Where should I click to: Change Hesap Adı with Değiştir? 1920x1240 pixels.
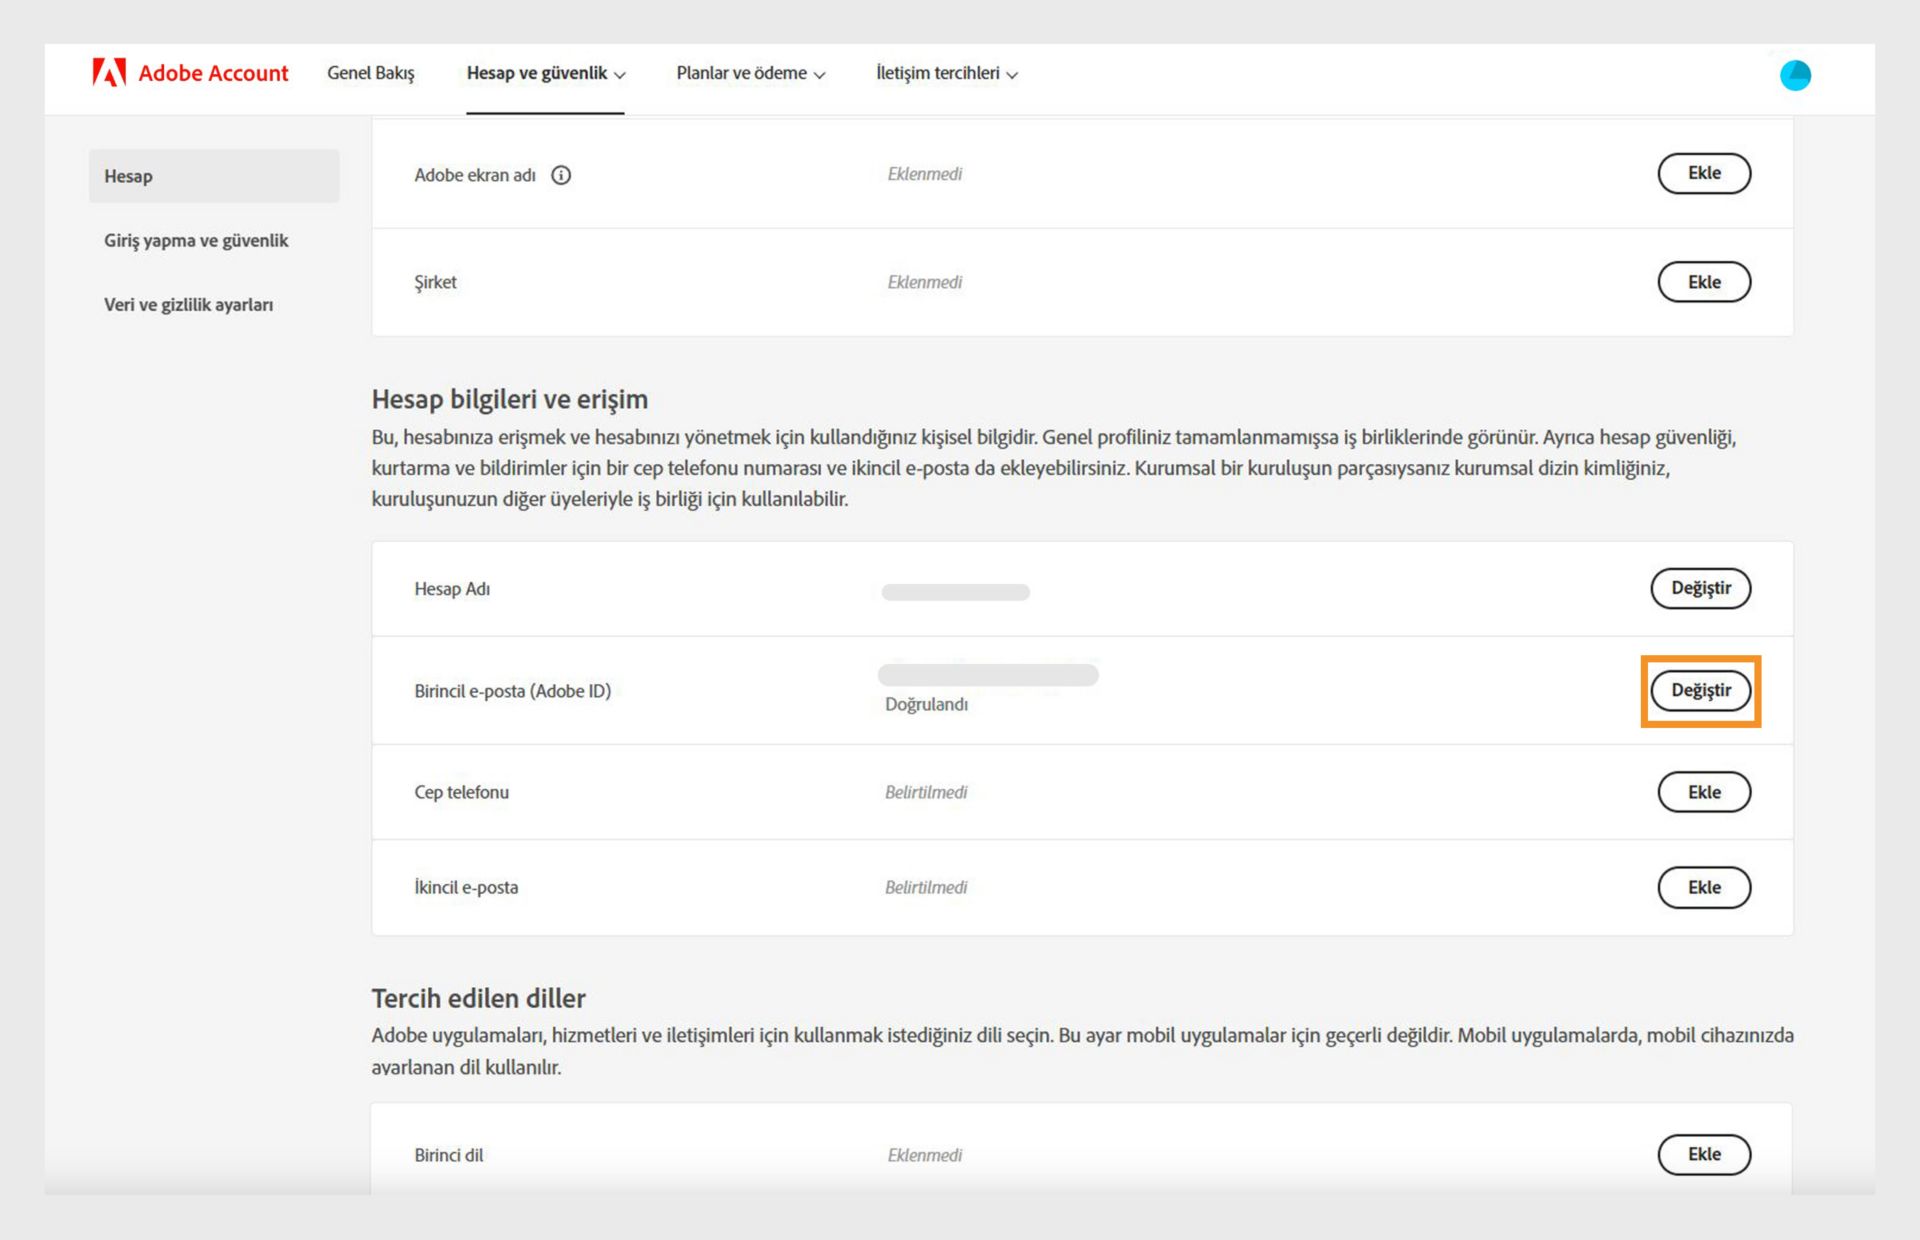(1700, 588)
